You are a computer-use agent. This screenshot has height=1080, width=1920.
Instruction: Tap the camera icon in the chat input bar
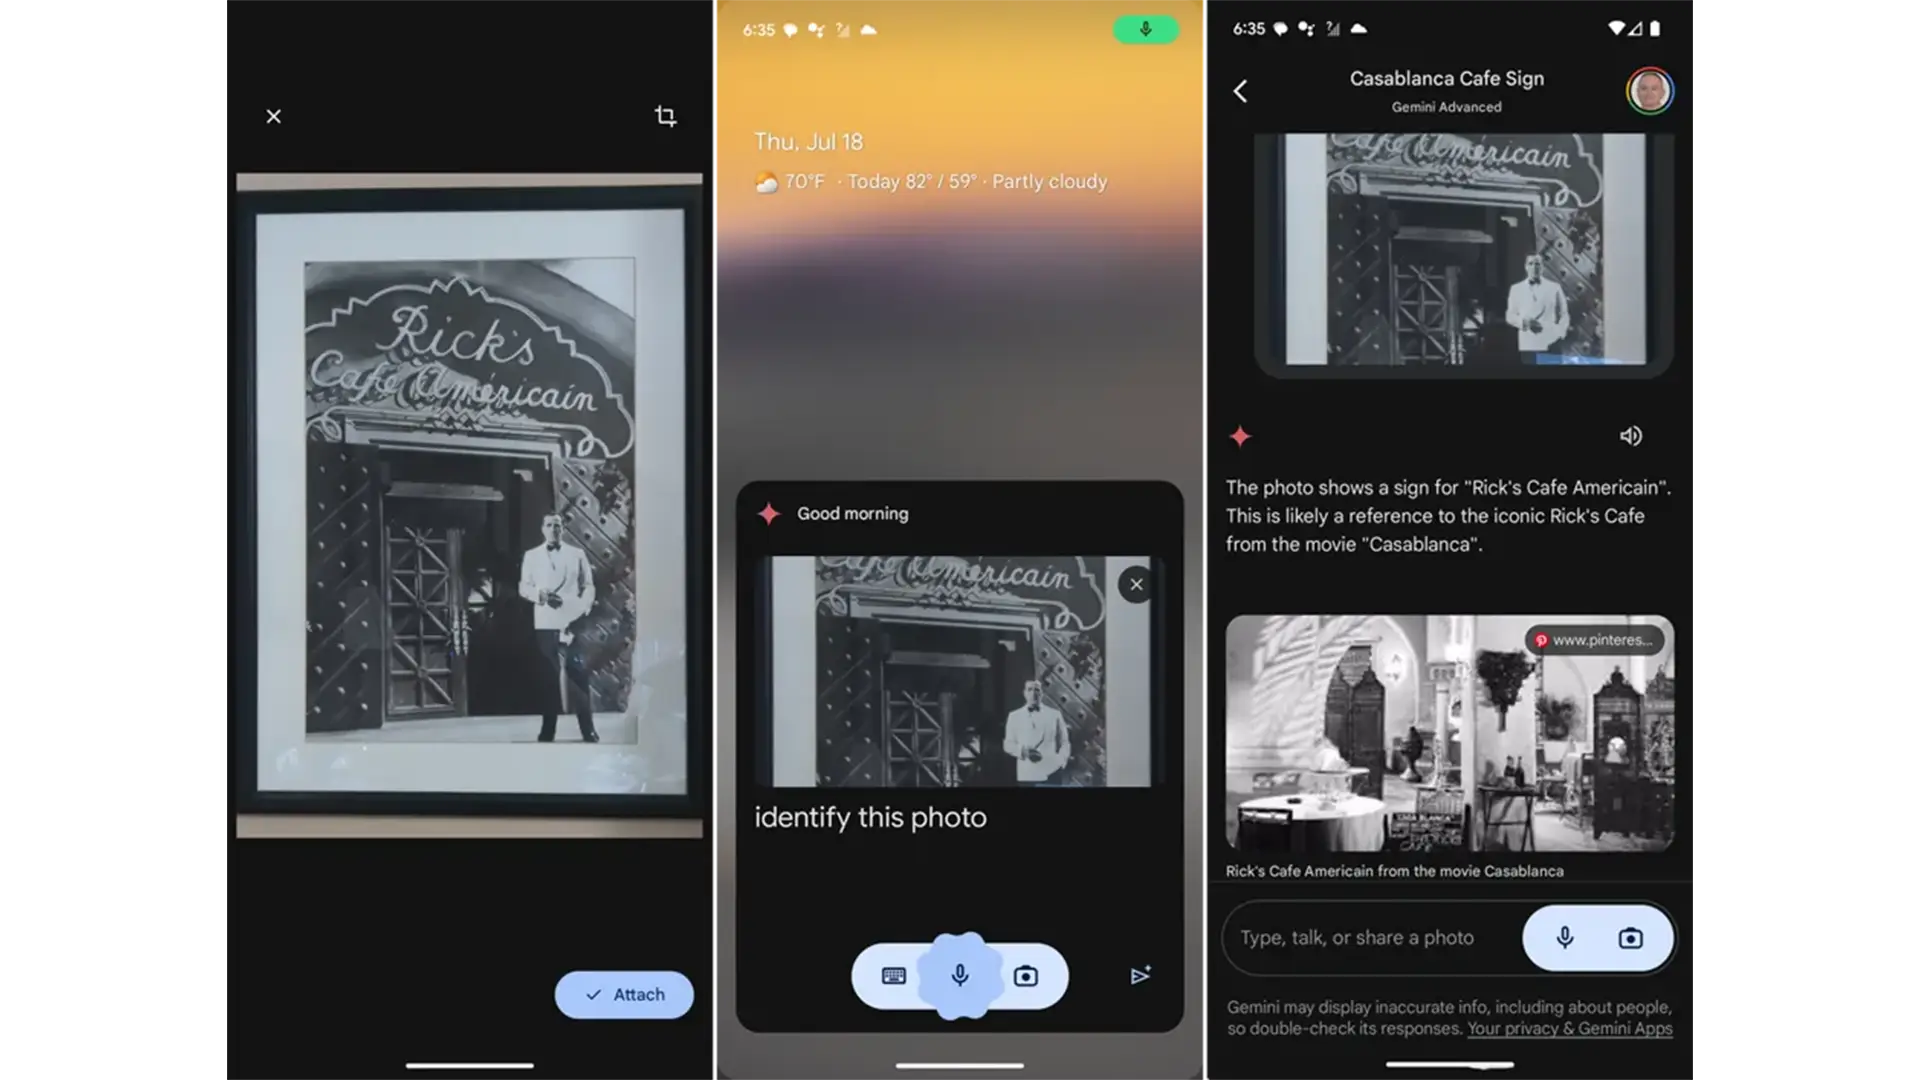point(1631,938)
